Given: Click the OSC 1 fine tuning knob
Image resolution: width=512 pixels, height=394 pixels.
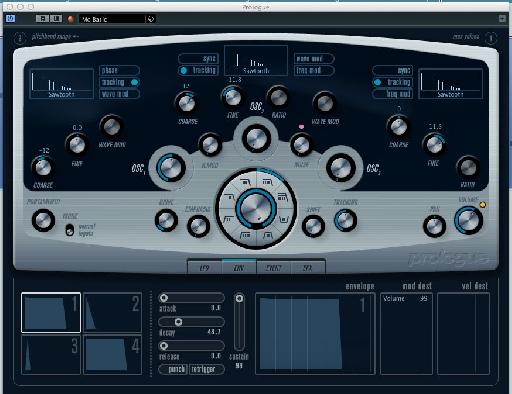Looking at the screenshot, I should [77, 145].
